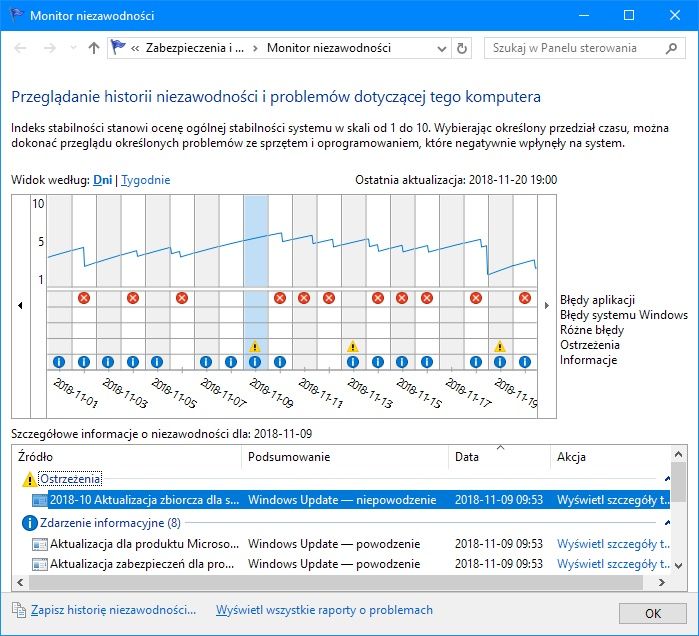Click the application error icon for 2018-11-02
The width and height of the screenshot is (699, 636).
pos(84,298)
